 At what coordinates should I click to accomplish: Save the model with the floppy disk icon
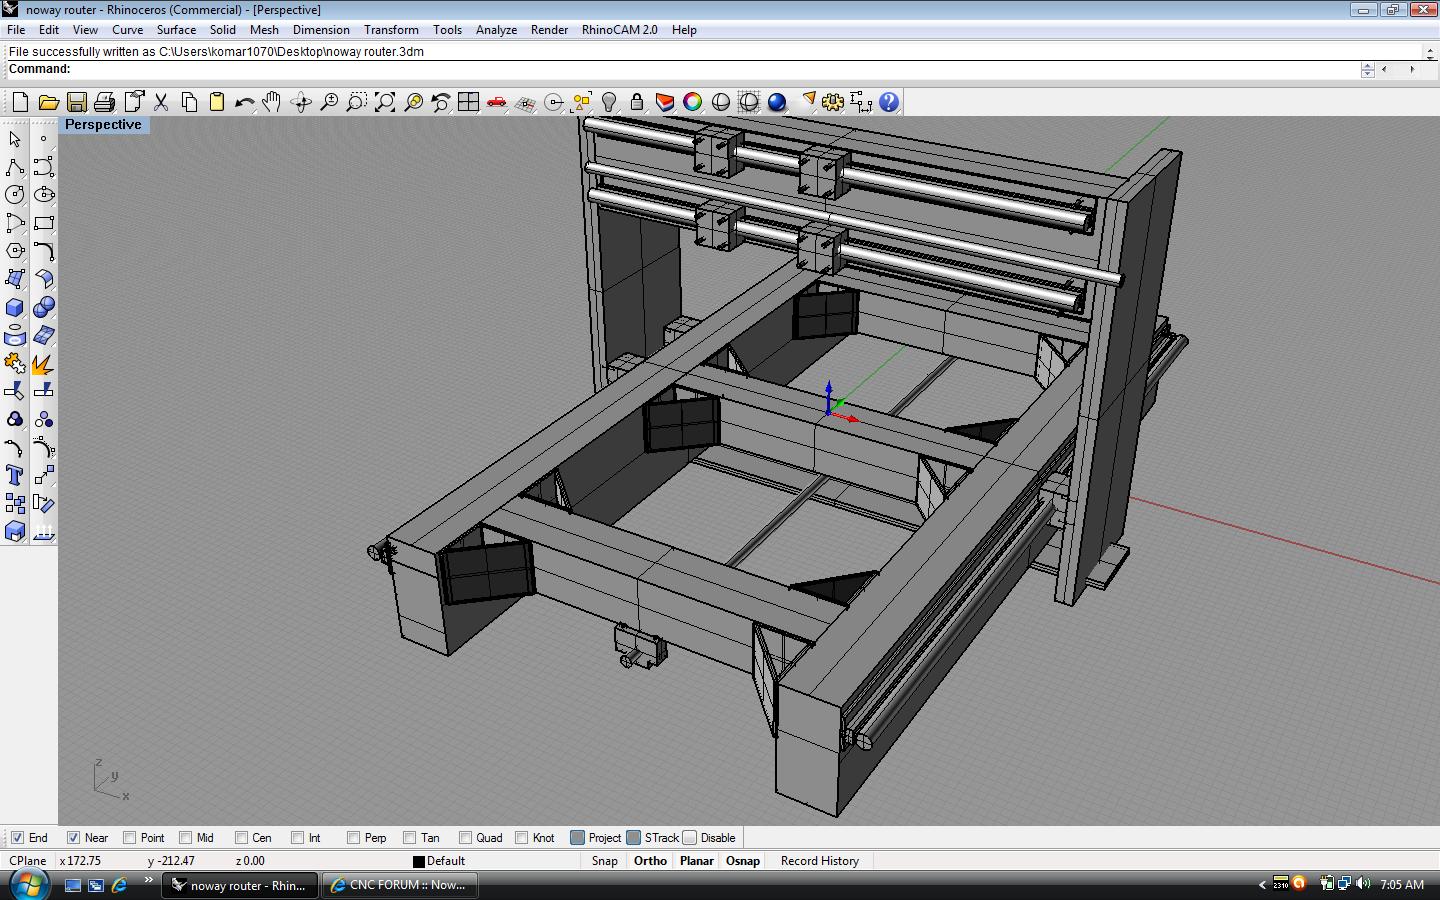tap(76, 102)
